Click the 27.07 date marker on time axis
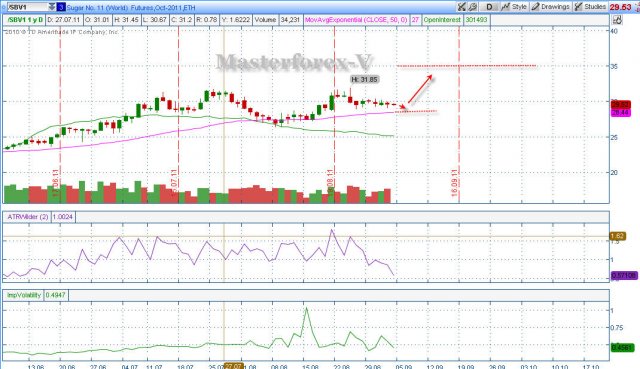This screenshot has height=369, width=640. coord(233,366)
